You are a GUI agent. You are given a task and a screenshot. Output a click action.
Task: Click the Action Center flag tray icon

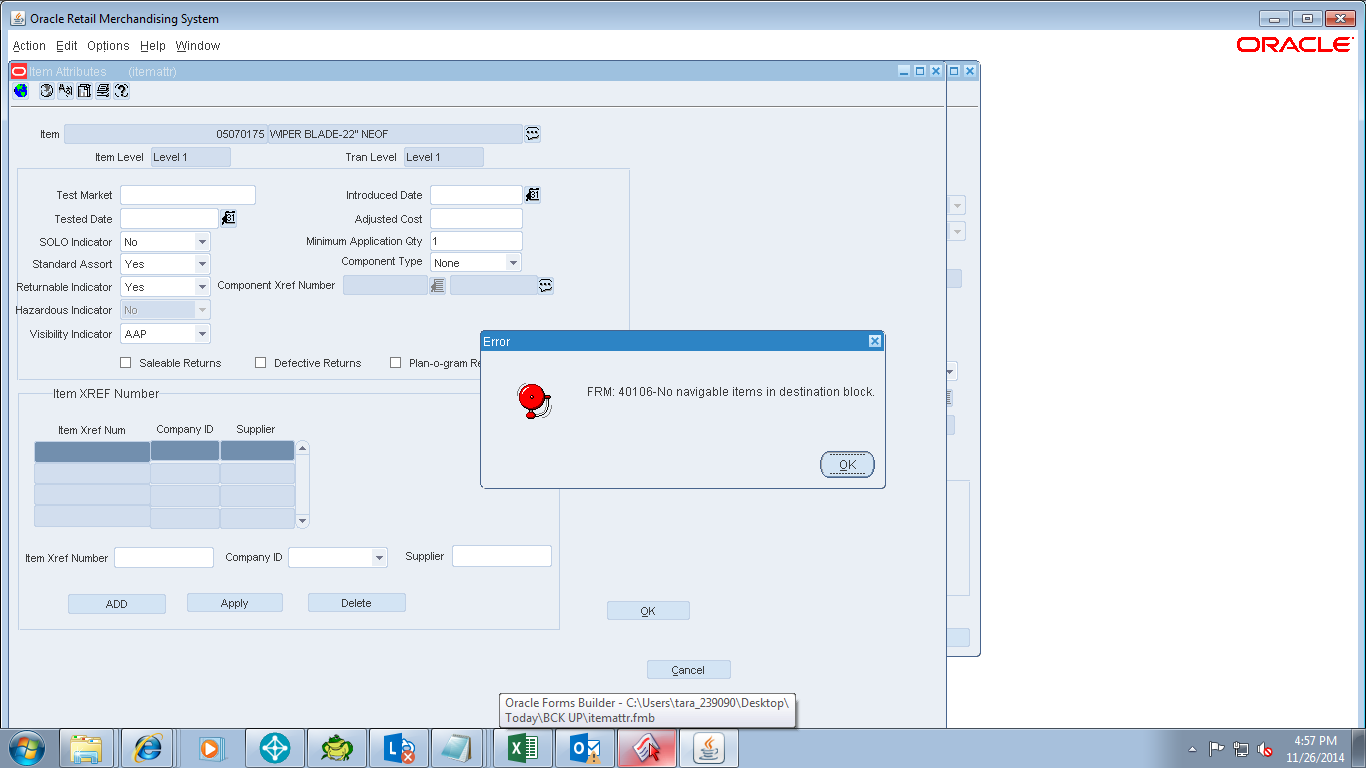[x=1216, y=748]
